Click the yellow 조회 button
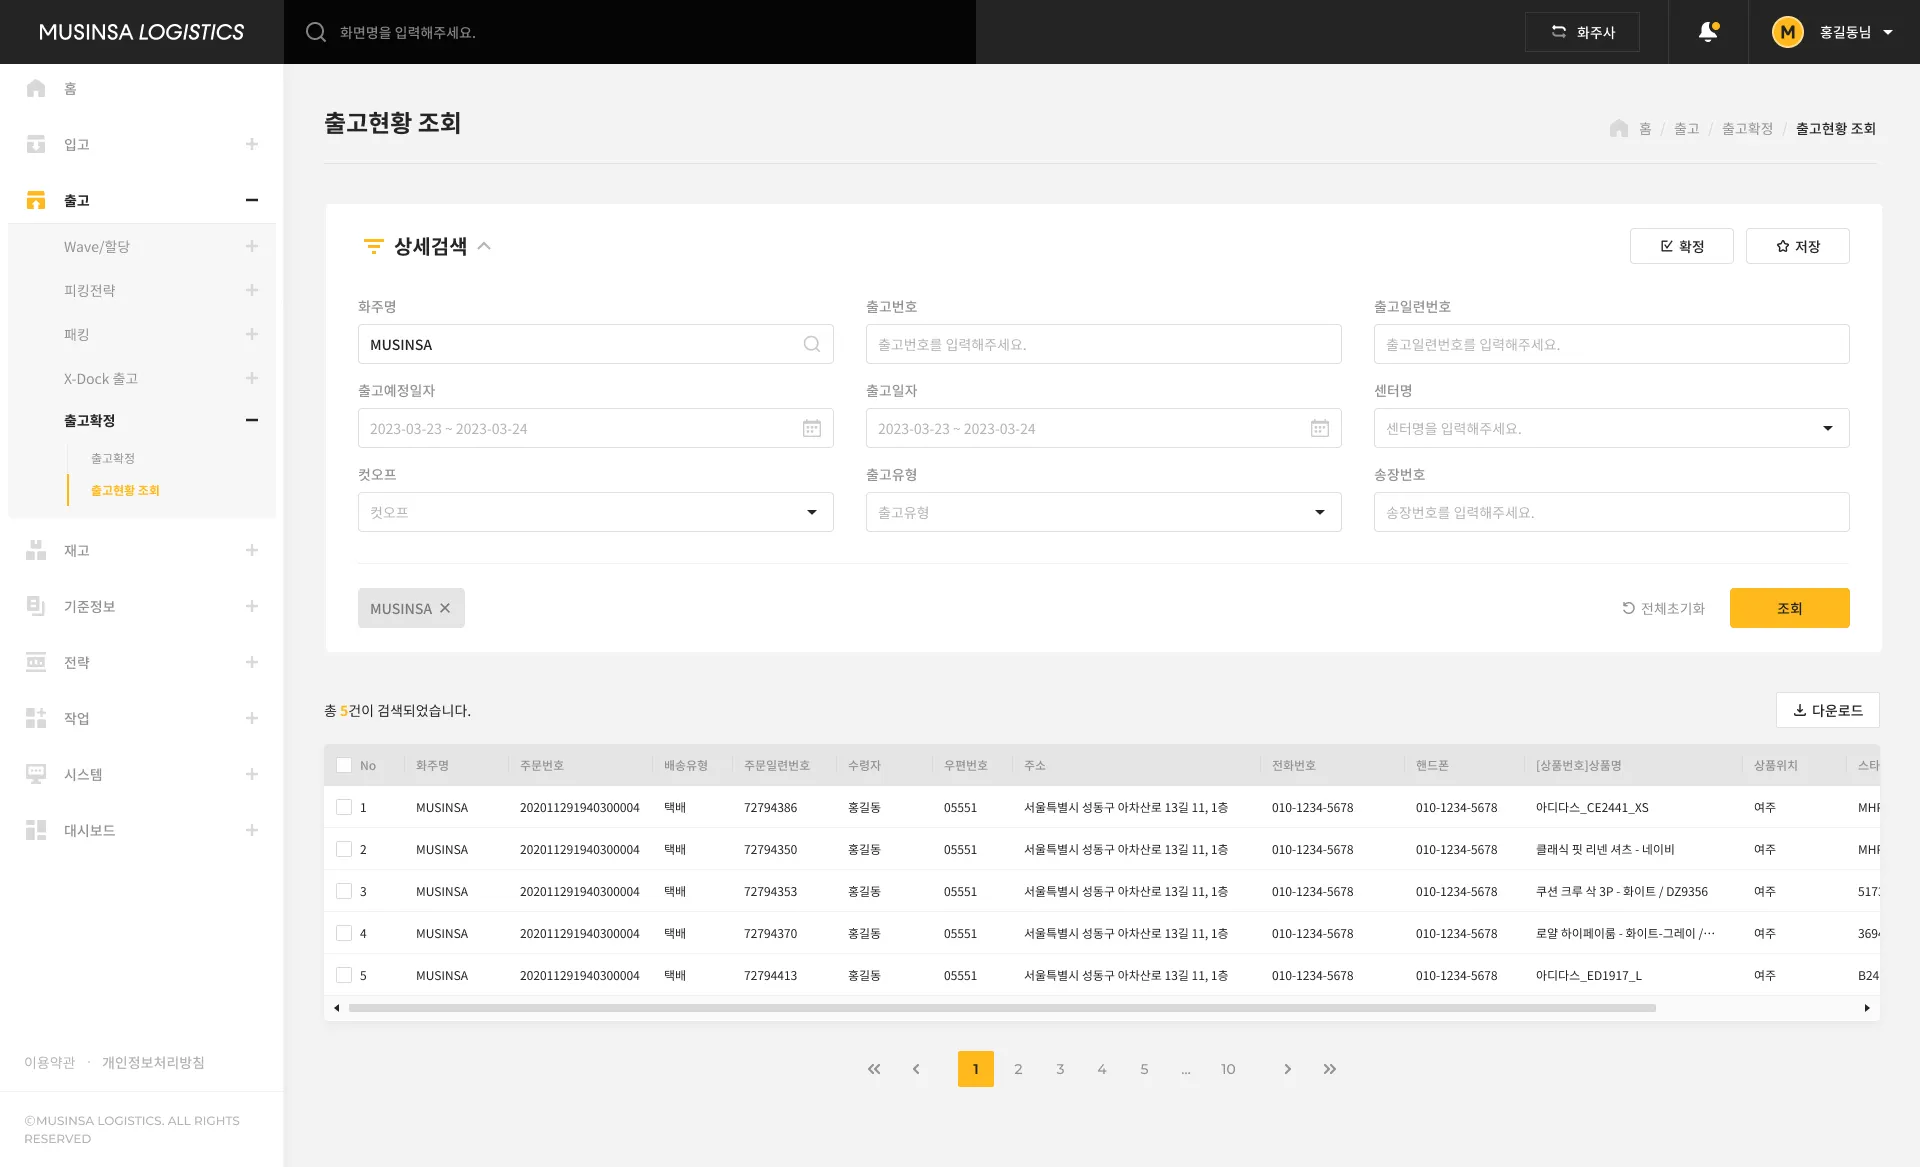The width and height of the screenshot is (1920, 1167). click(x=1789, y=608)
